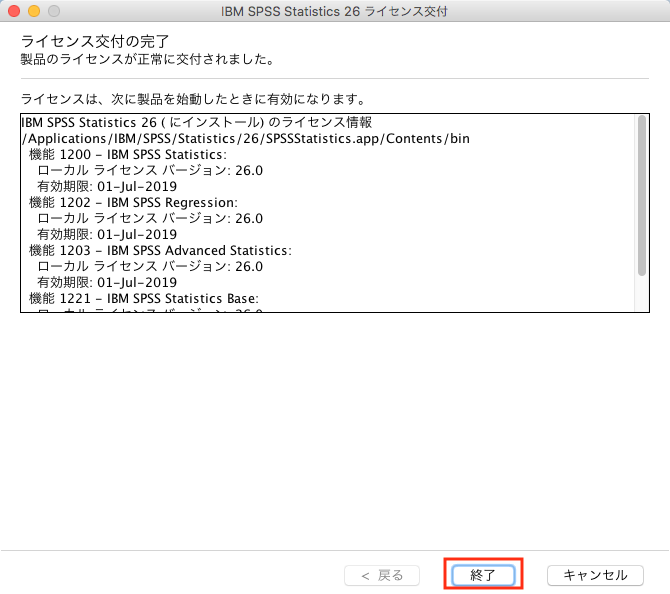This screenshot has height=594, width=670.
Task: Click the 機能 1203 – IBM SPSS Advanced Statistics line
Action: pyautogui.click(x=160, y=250)
